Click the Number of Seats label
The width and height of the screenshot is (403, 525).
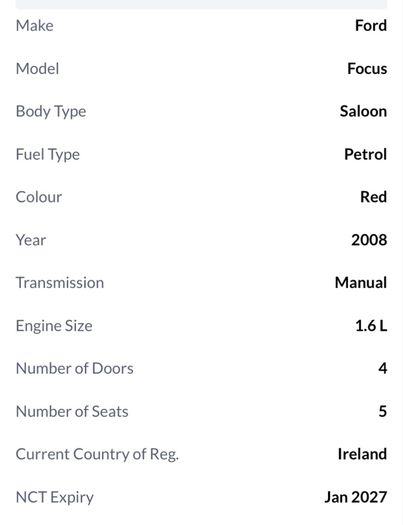click(72, 411)
